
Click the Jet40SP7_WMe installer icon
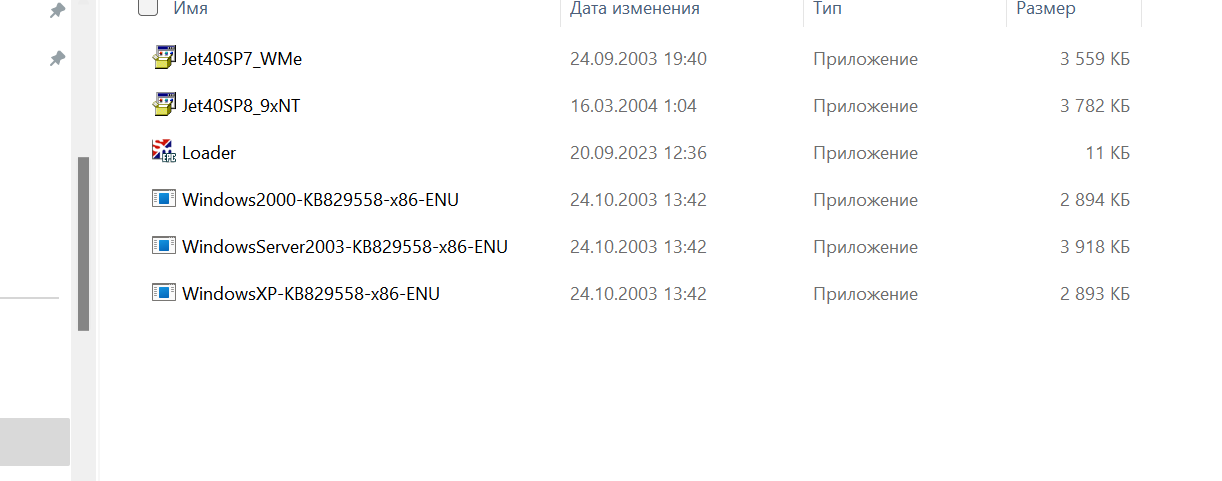(x=163, y=58)
